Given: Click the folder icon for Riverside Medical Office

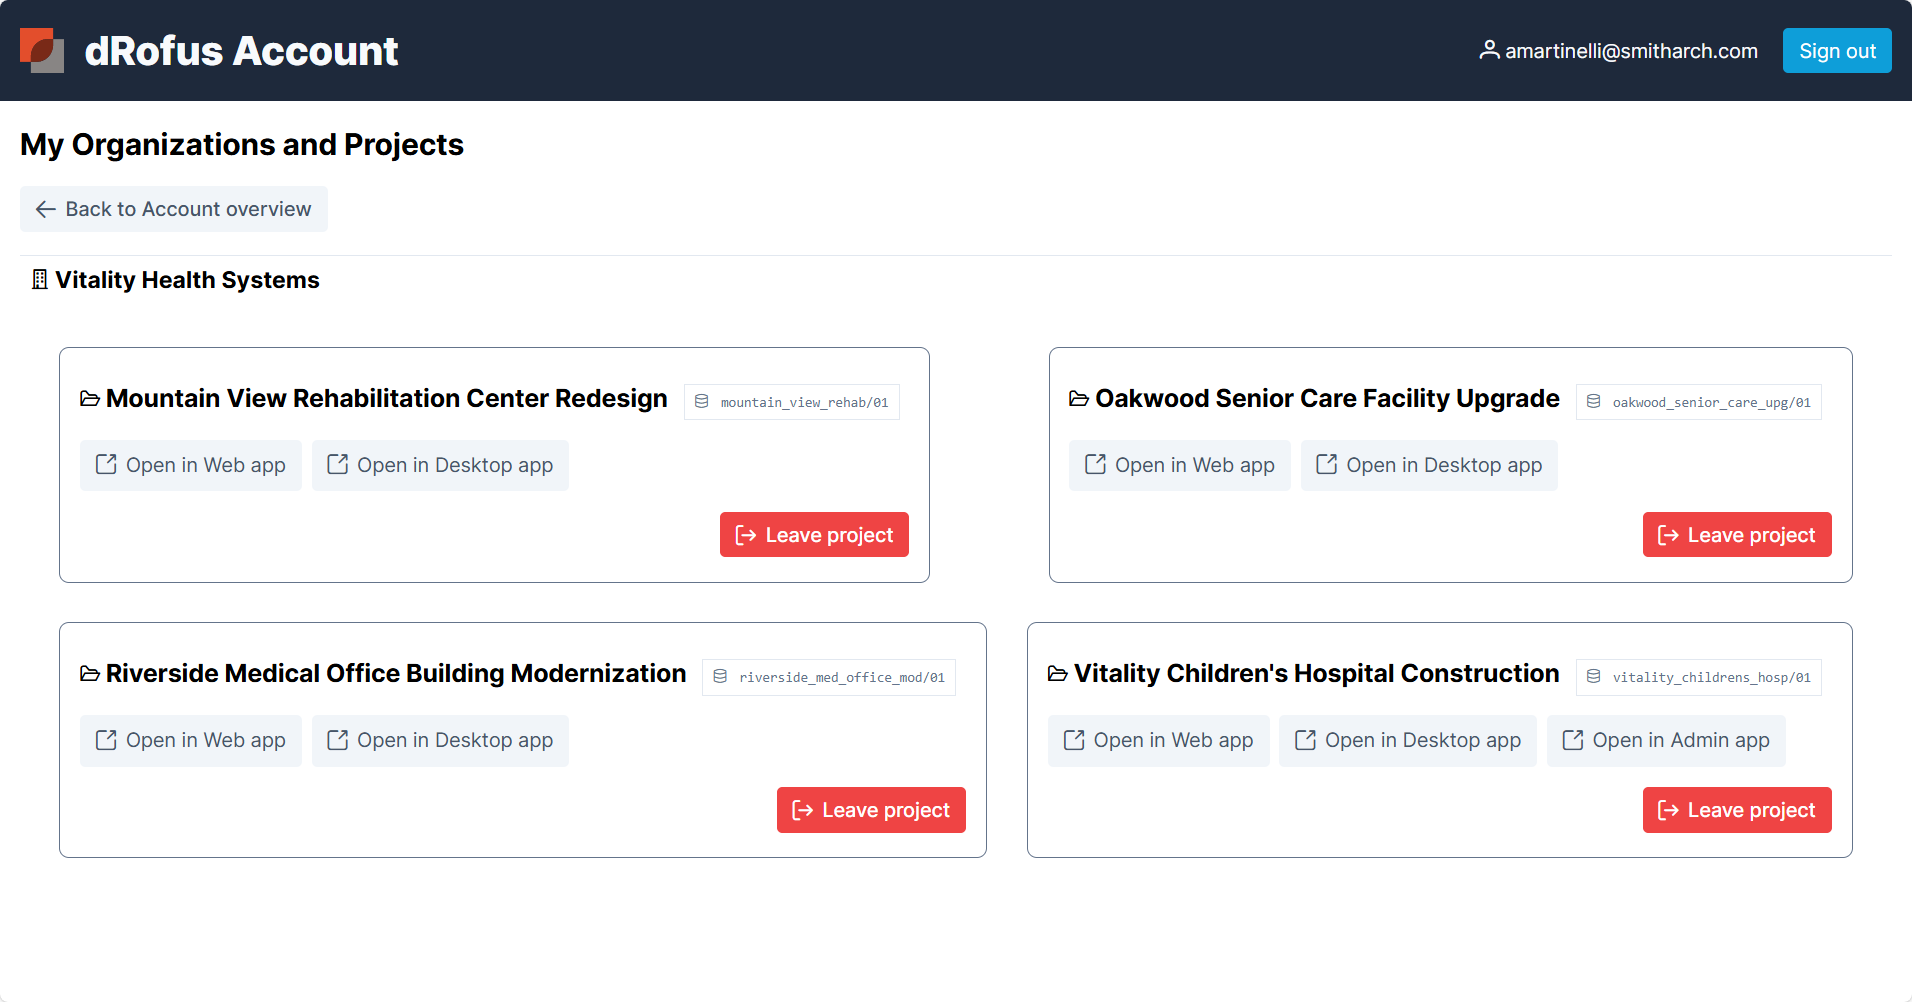Looking at the screenshot, I should coord(90,674).
